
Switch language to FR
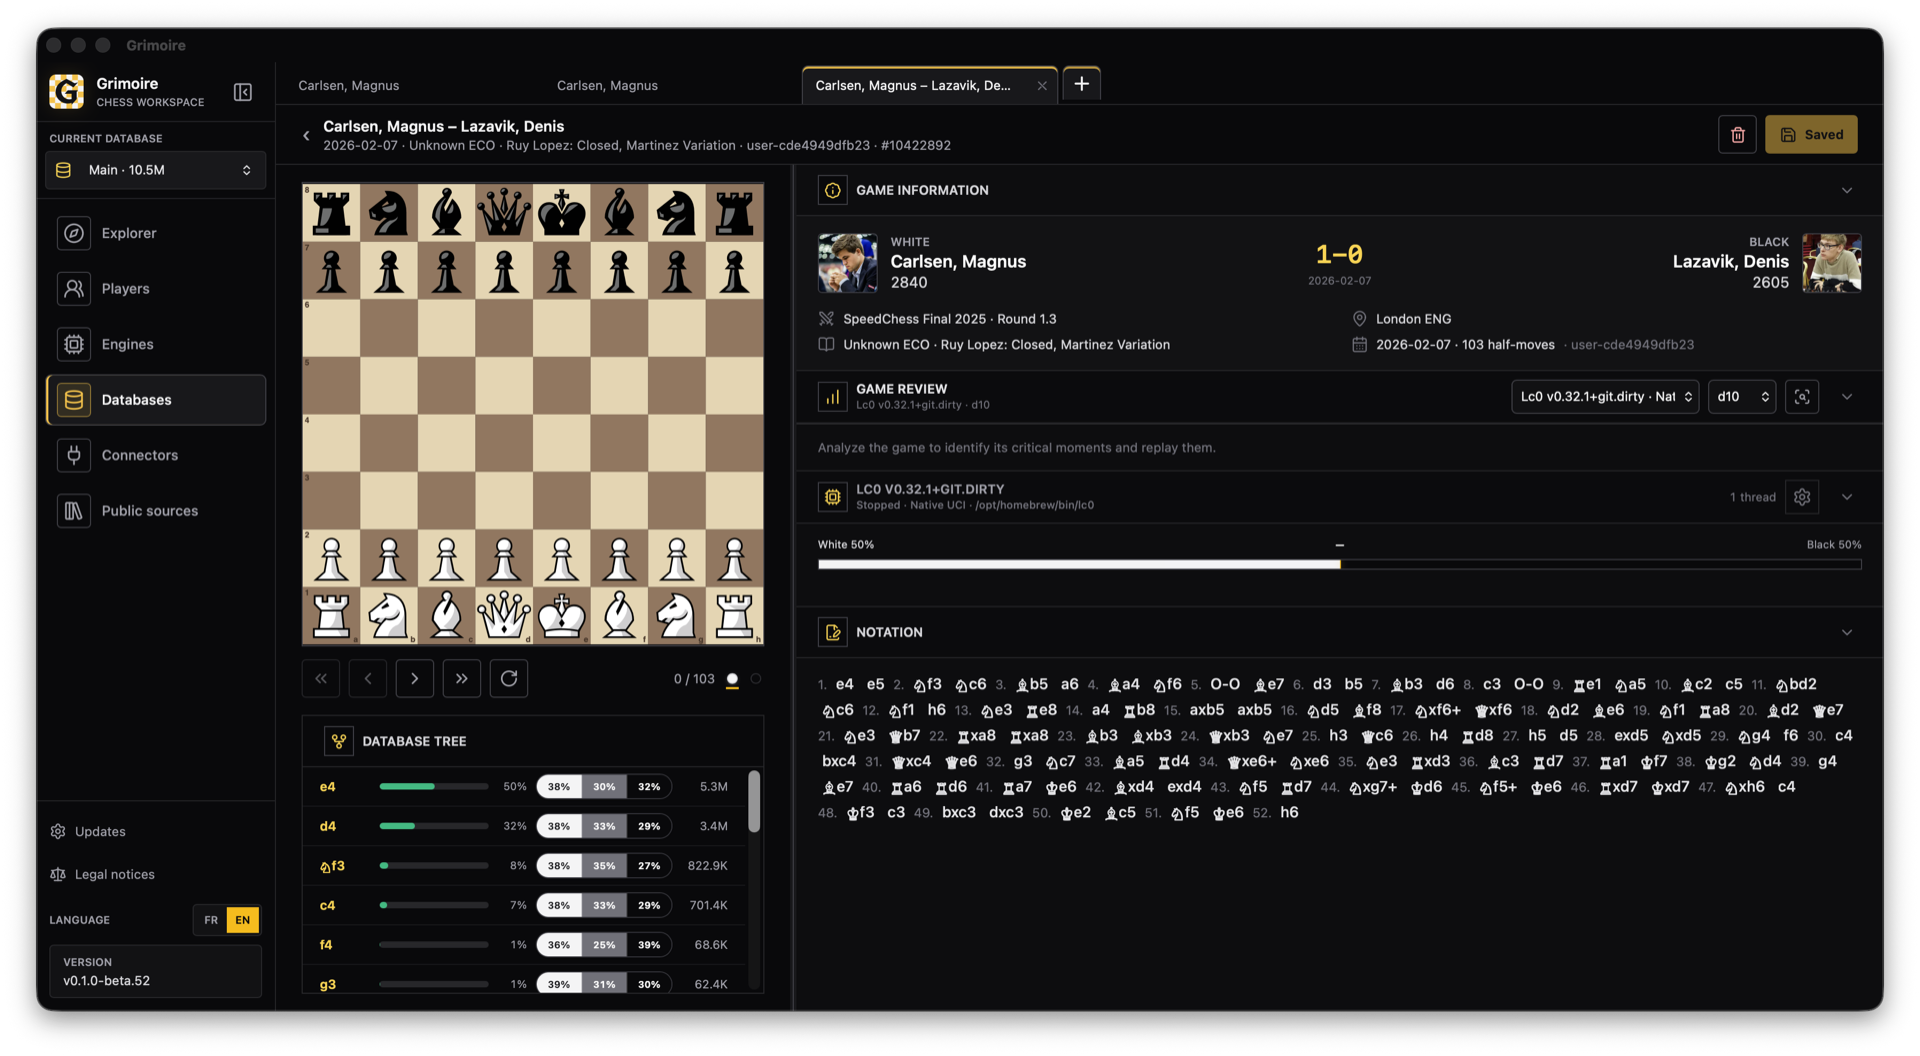211,921
